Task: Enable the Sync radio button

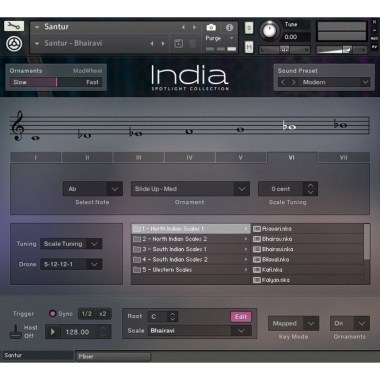Action: tap(52, 313)
